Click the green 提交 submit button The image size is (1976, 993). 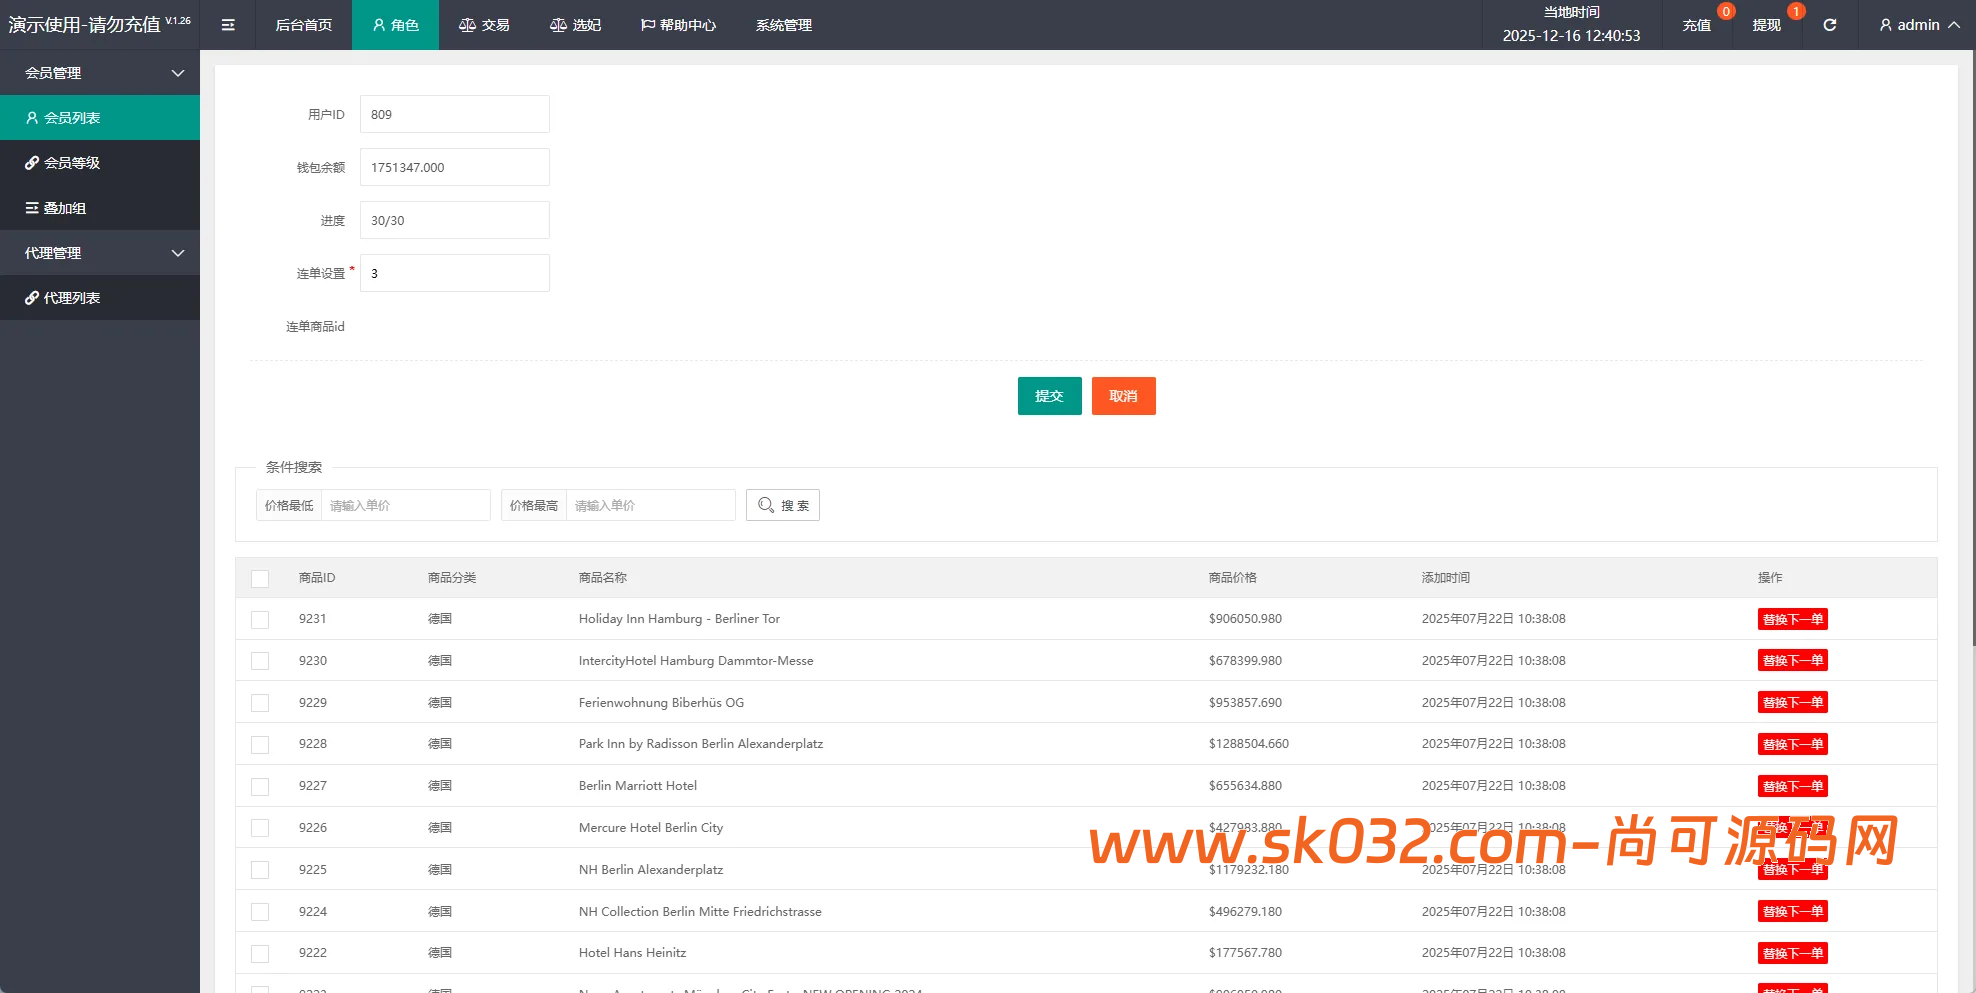point(1049,396)
